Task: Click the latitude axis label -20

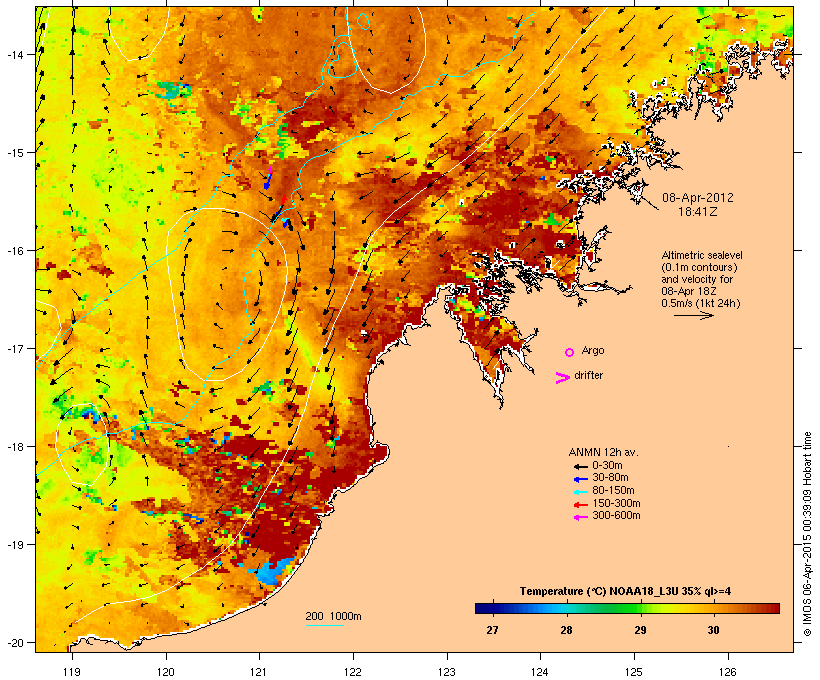Action: (14, 643)
